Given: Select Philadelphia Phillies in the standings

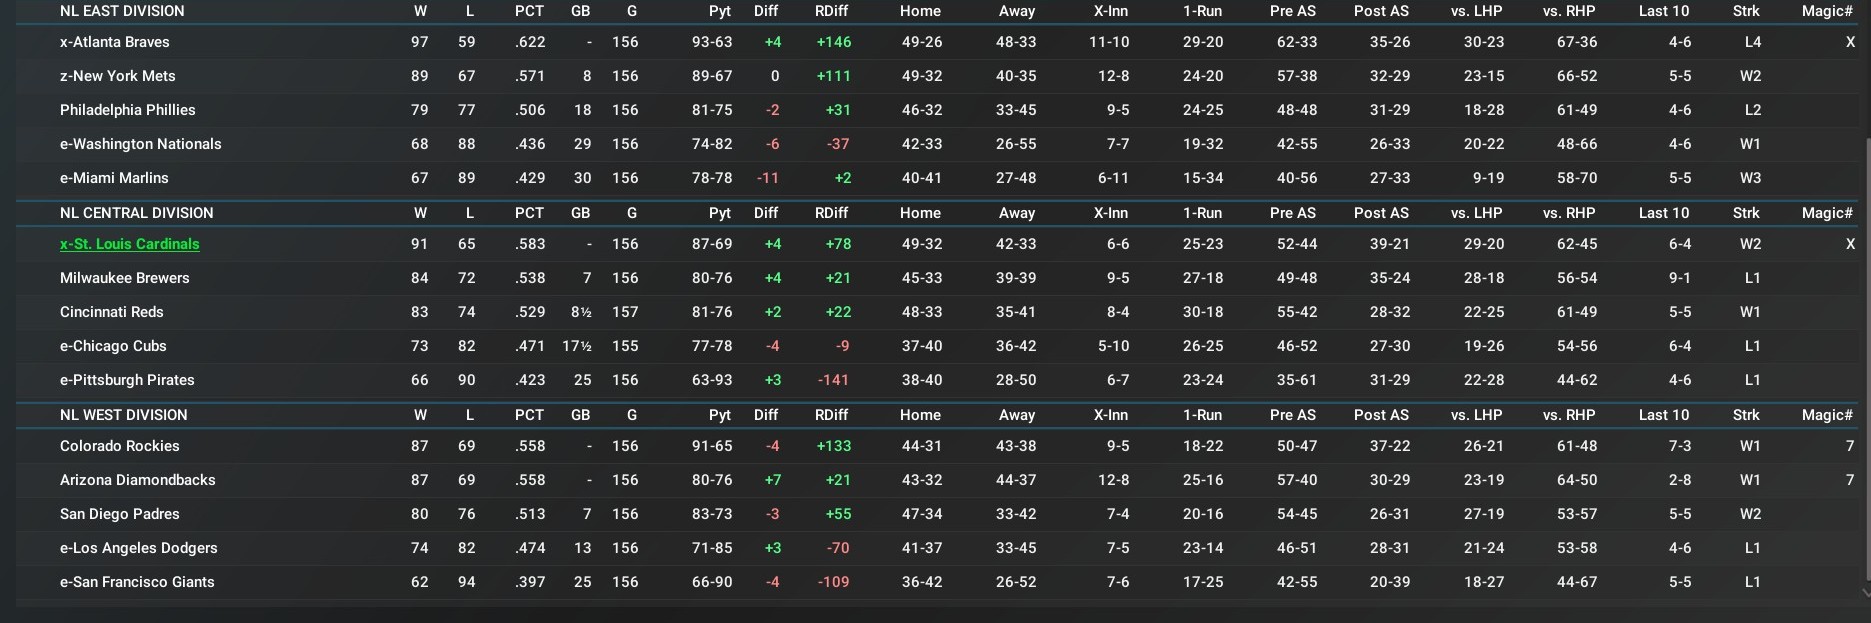Looking at the screenshot, I should 128,110.
